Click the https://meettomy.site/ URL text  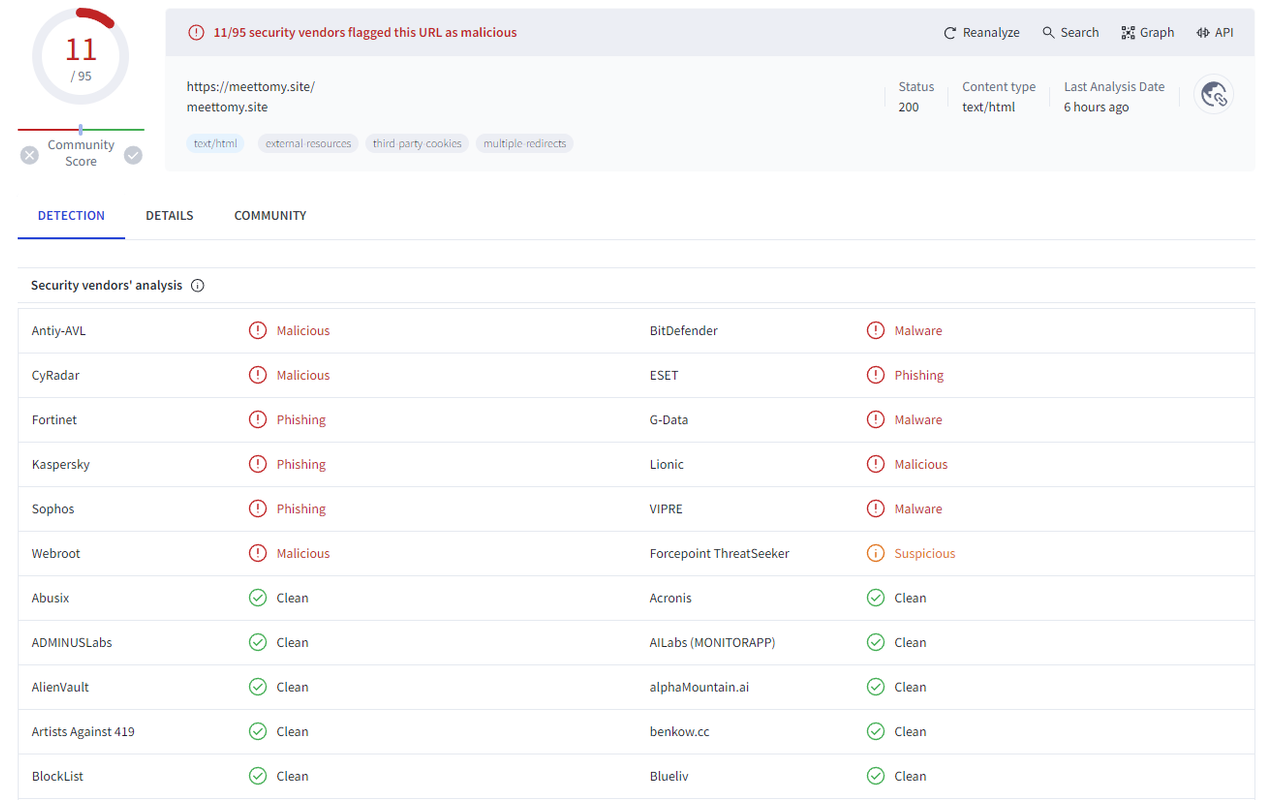(x=251, y=87)
